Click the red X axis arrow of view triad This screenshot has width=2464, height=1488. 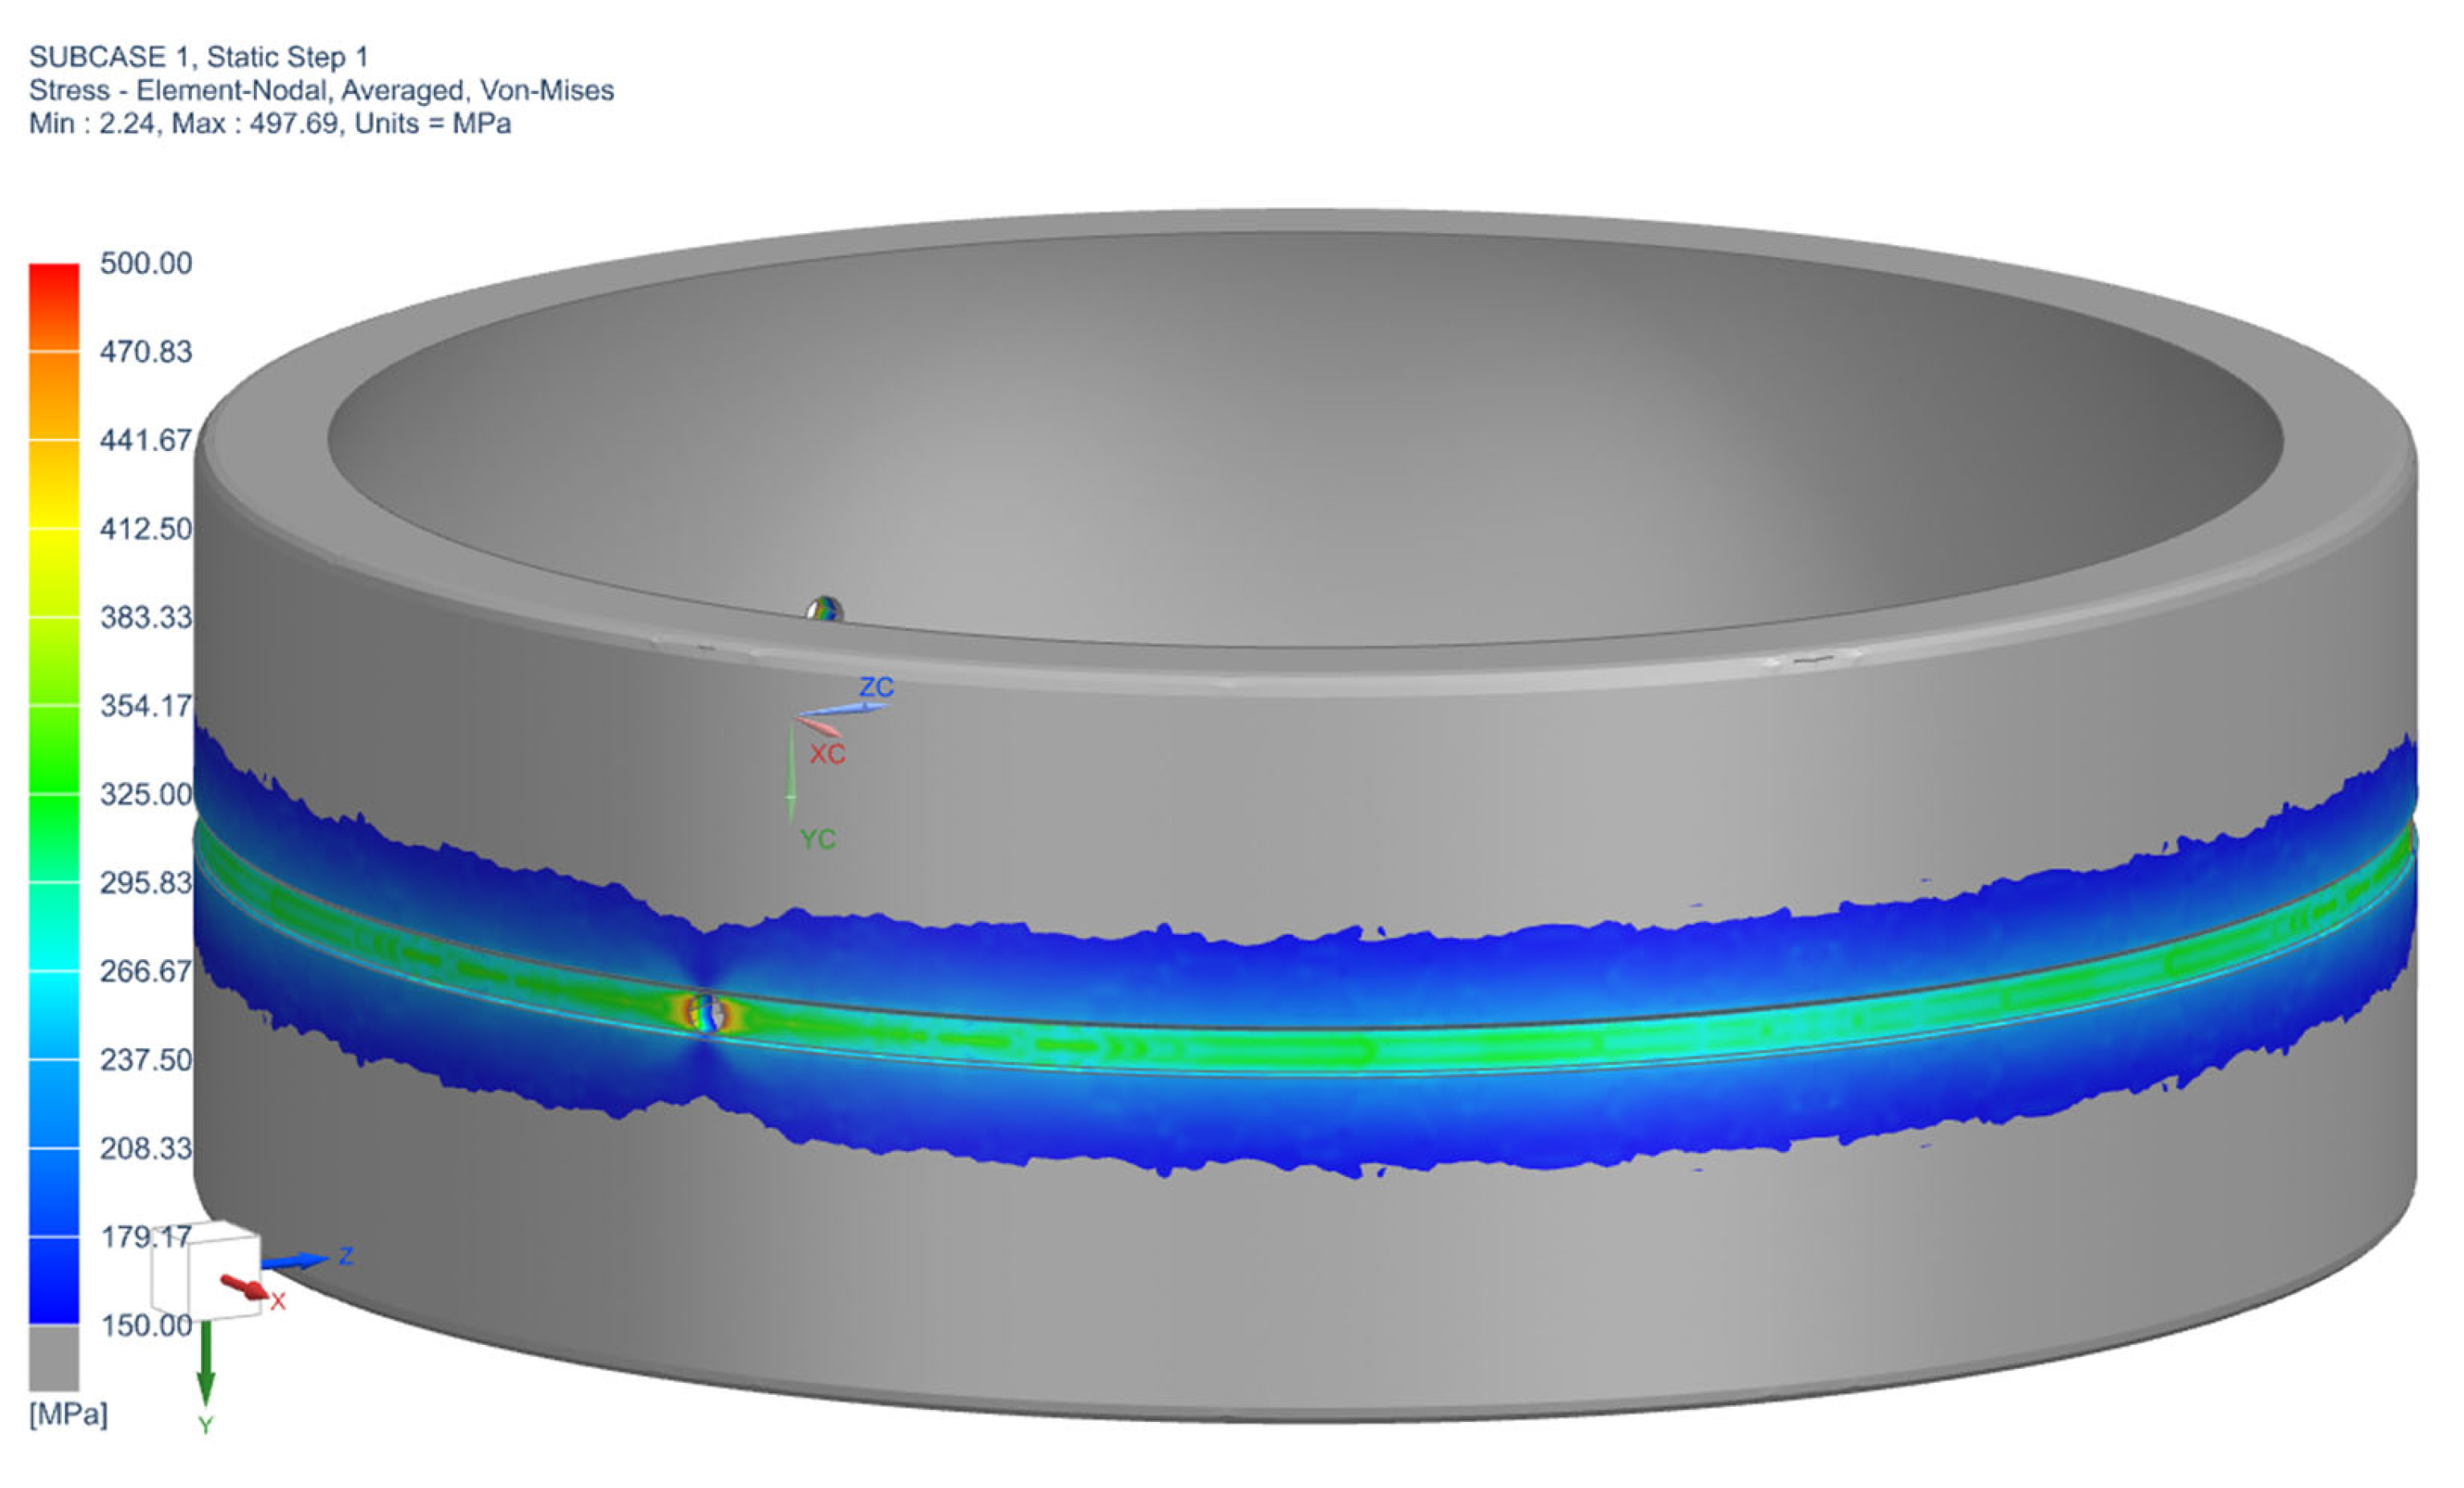(245, 1287)
